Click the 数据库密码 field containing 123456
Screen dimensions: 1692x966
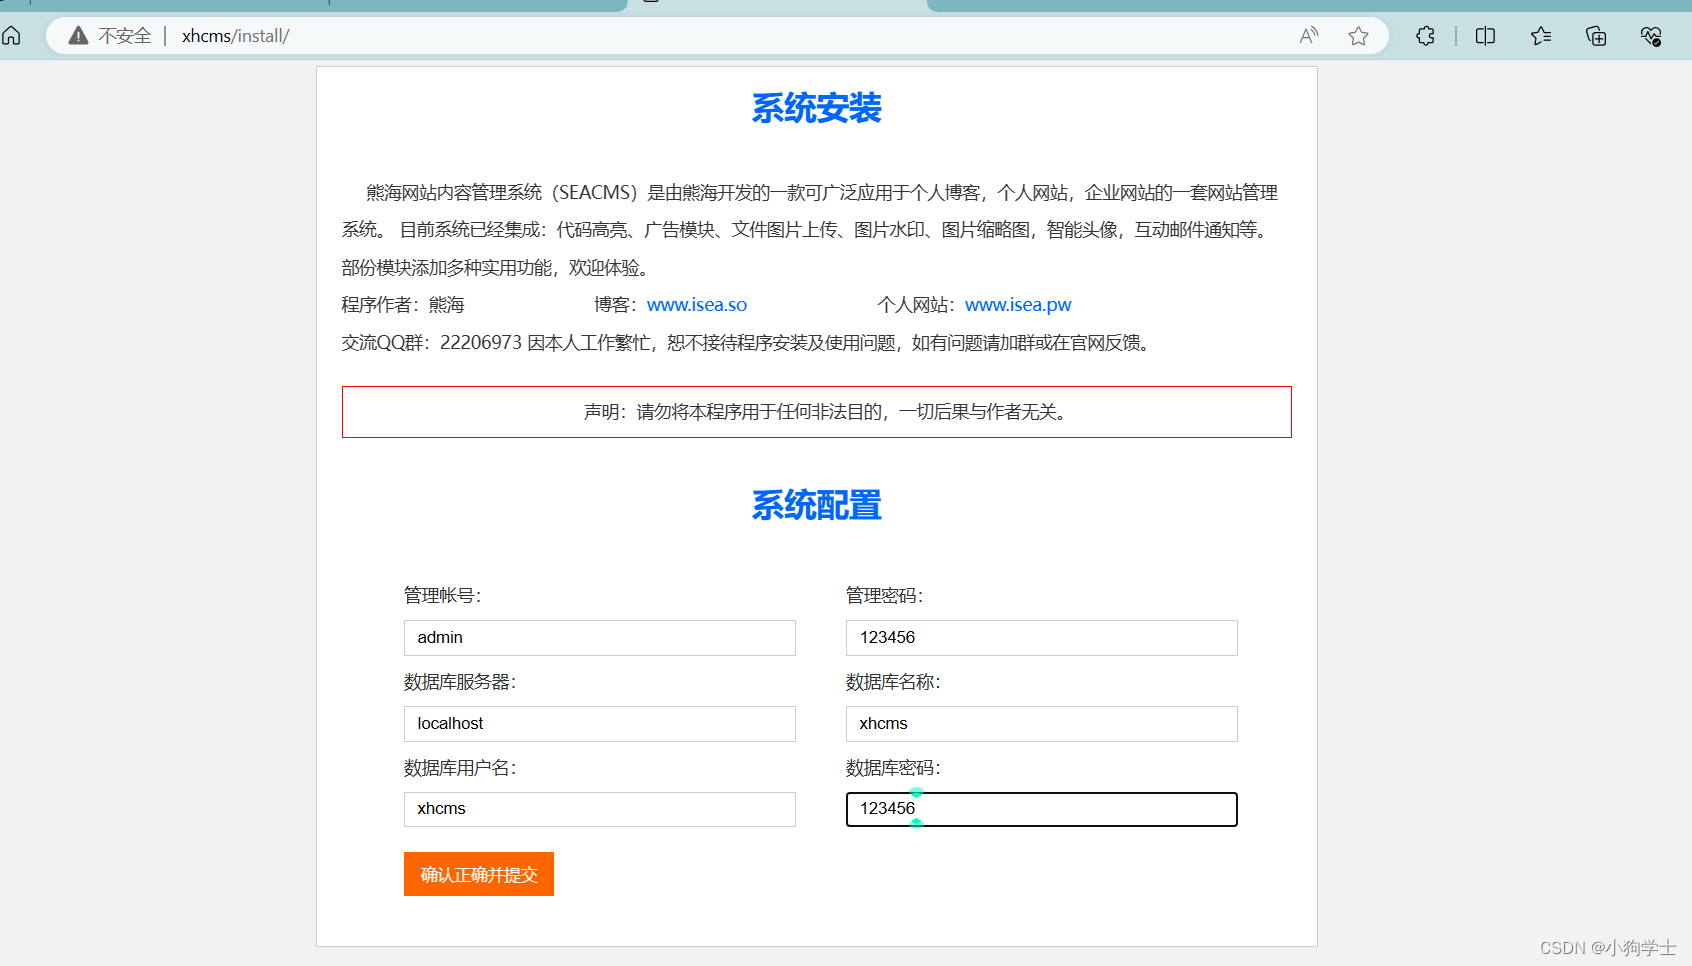pos(1042,809)
